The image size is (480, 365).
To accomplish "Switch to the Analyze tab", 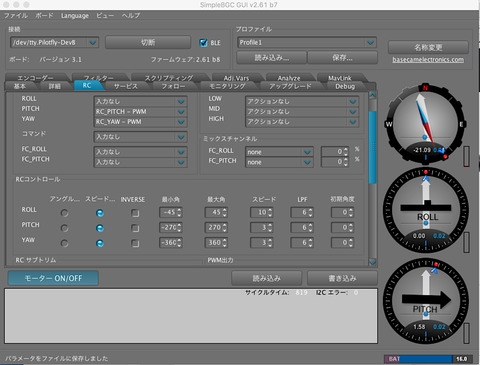I will coord(289,78).
